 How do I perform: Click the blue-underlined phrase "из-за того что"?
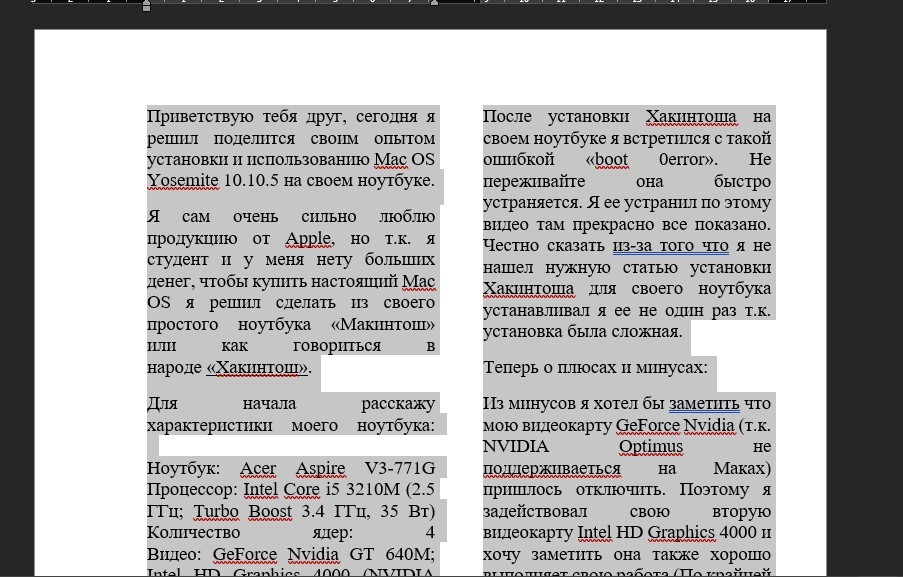(671, 246)
